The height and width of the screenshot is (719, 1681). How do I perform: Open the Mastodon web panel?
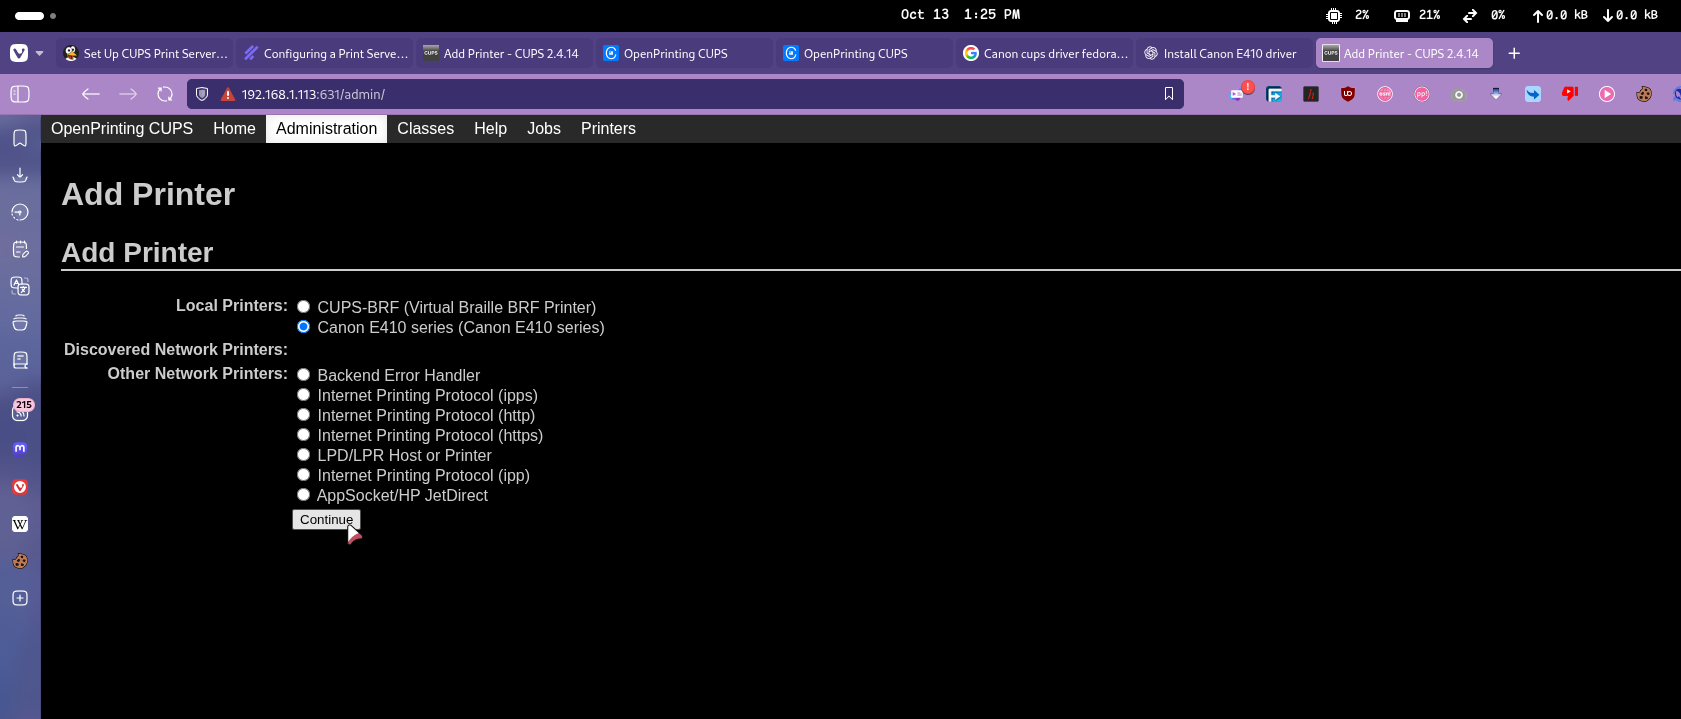pyautogui.click(x=19, y=449)
